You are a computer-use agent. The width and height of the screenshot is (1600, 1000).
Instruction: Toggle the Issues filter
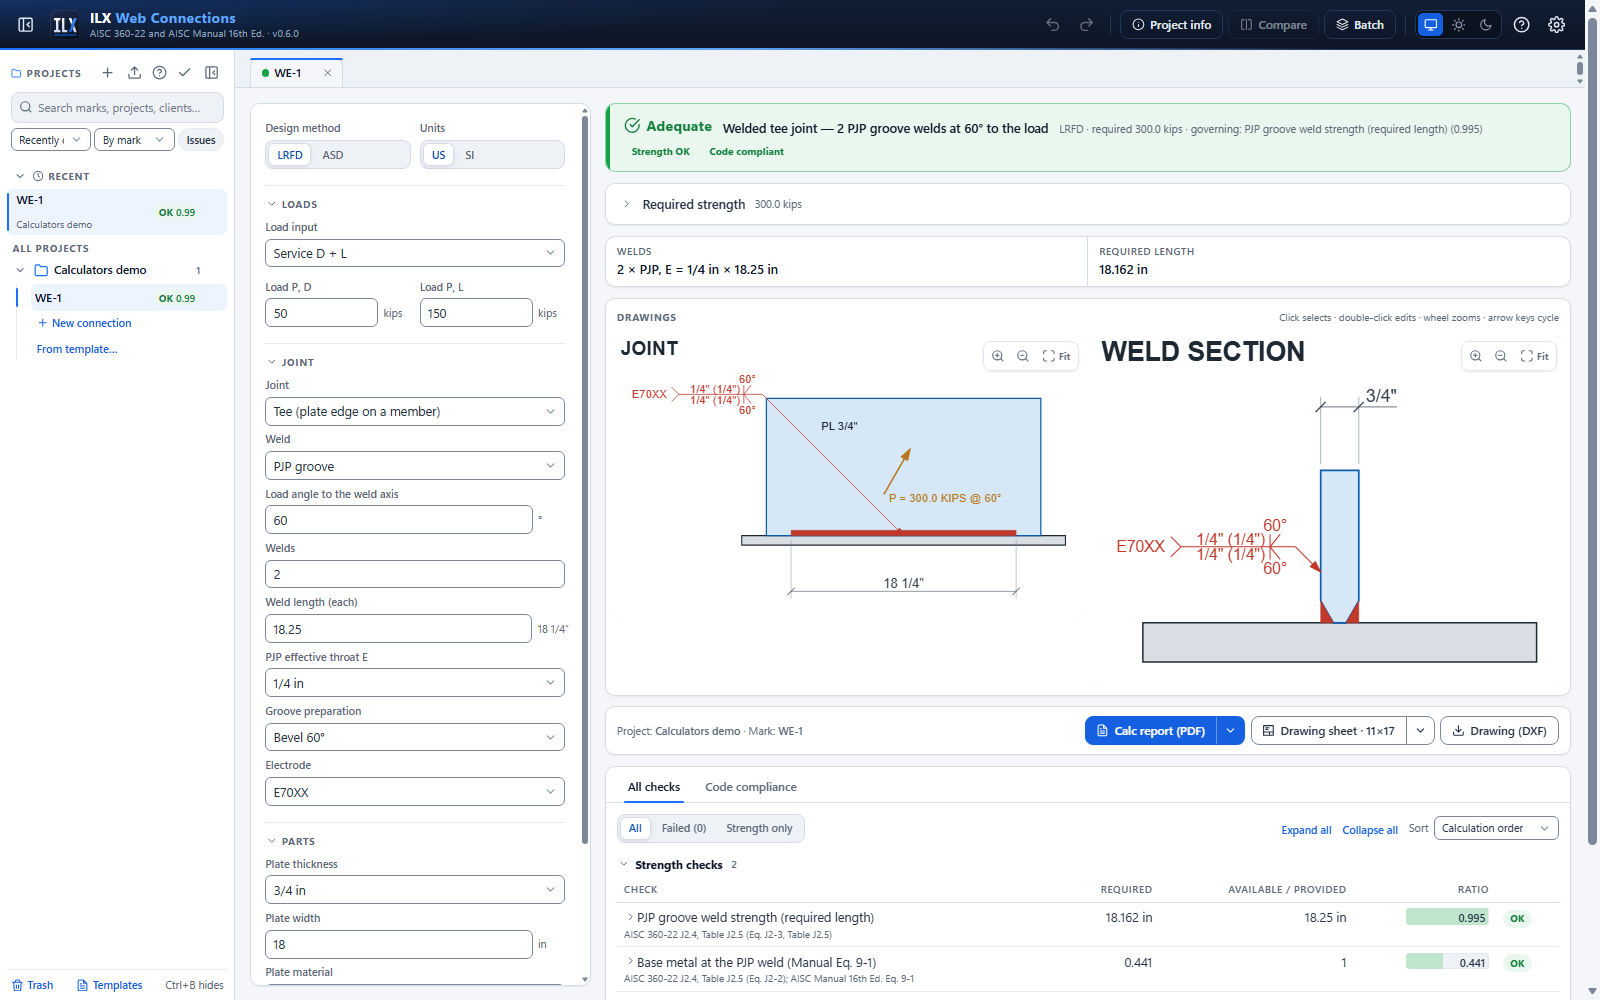201,140
